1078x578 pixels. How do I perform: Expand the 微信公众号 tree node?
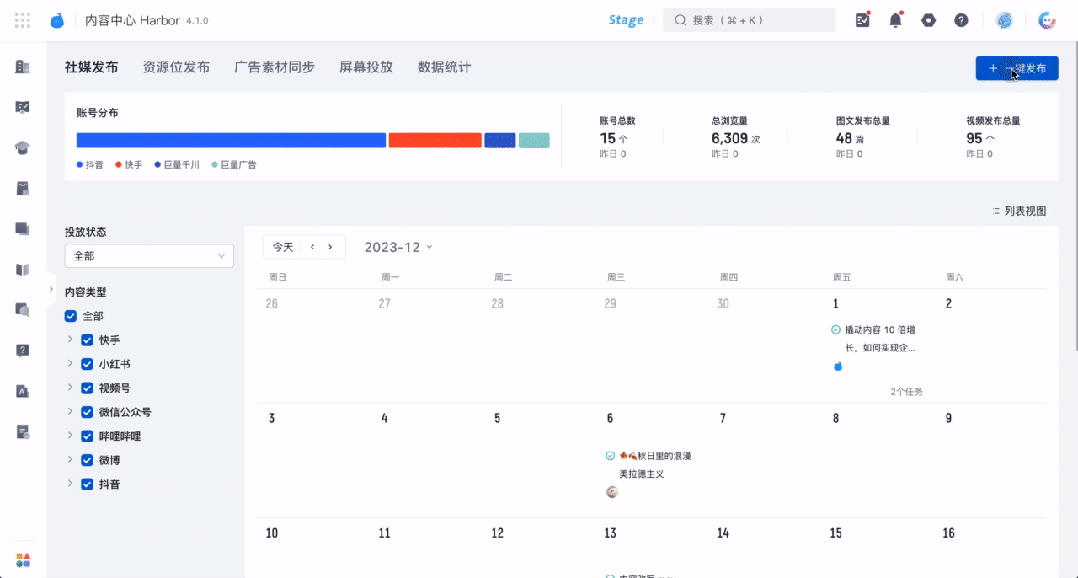[69, 412]
